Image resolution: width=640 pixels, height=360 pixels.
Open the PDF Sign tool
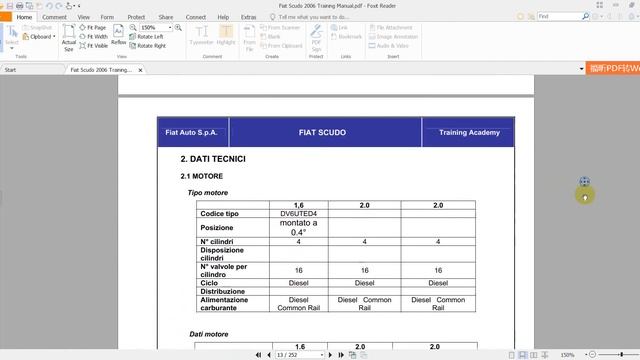point(316,38)
